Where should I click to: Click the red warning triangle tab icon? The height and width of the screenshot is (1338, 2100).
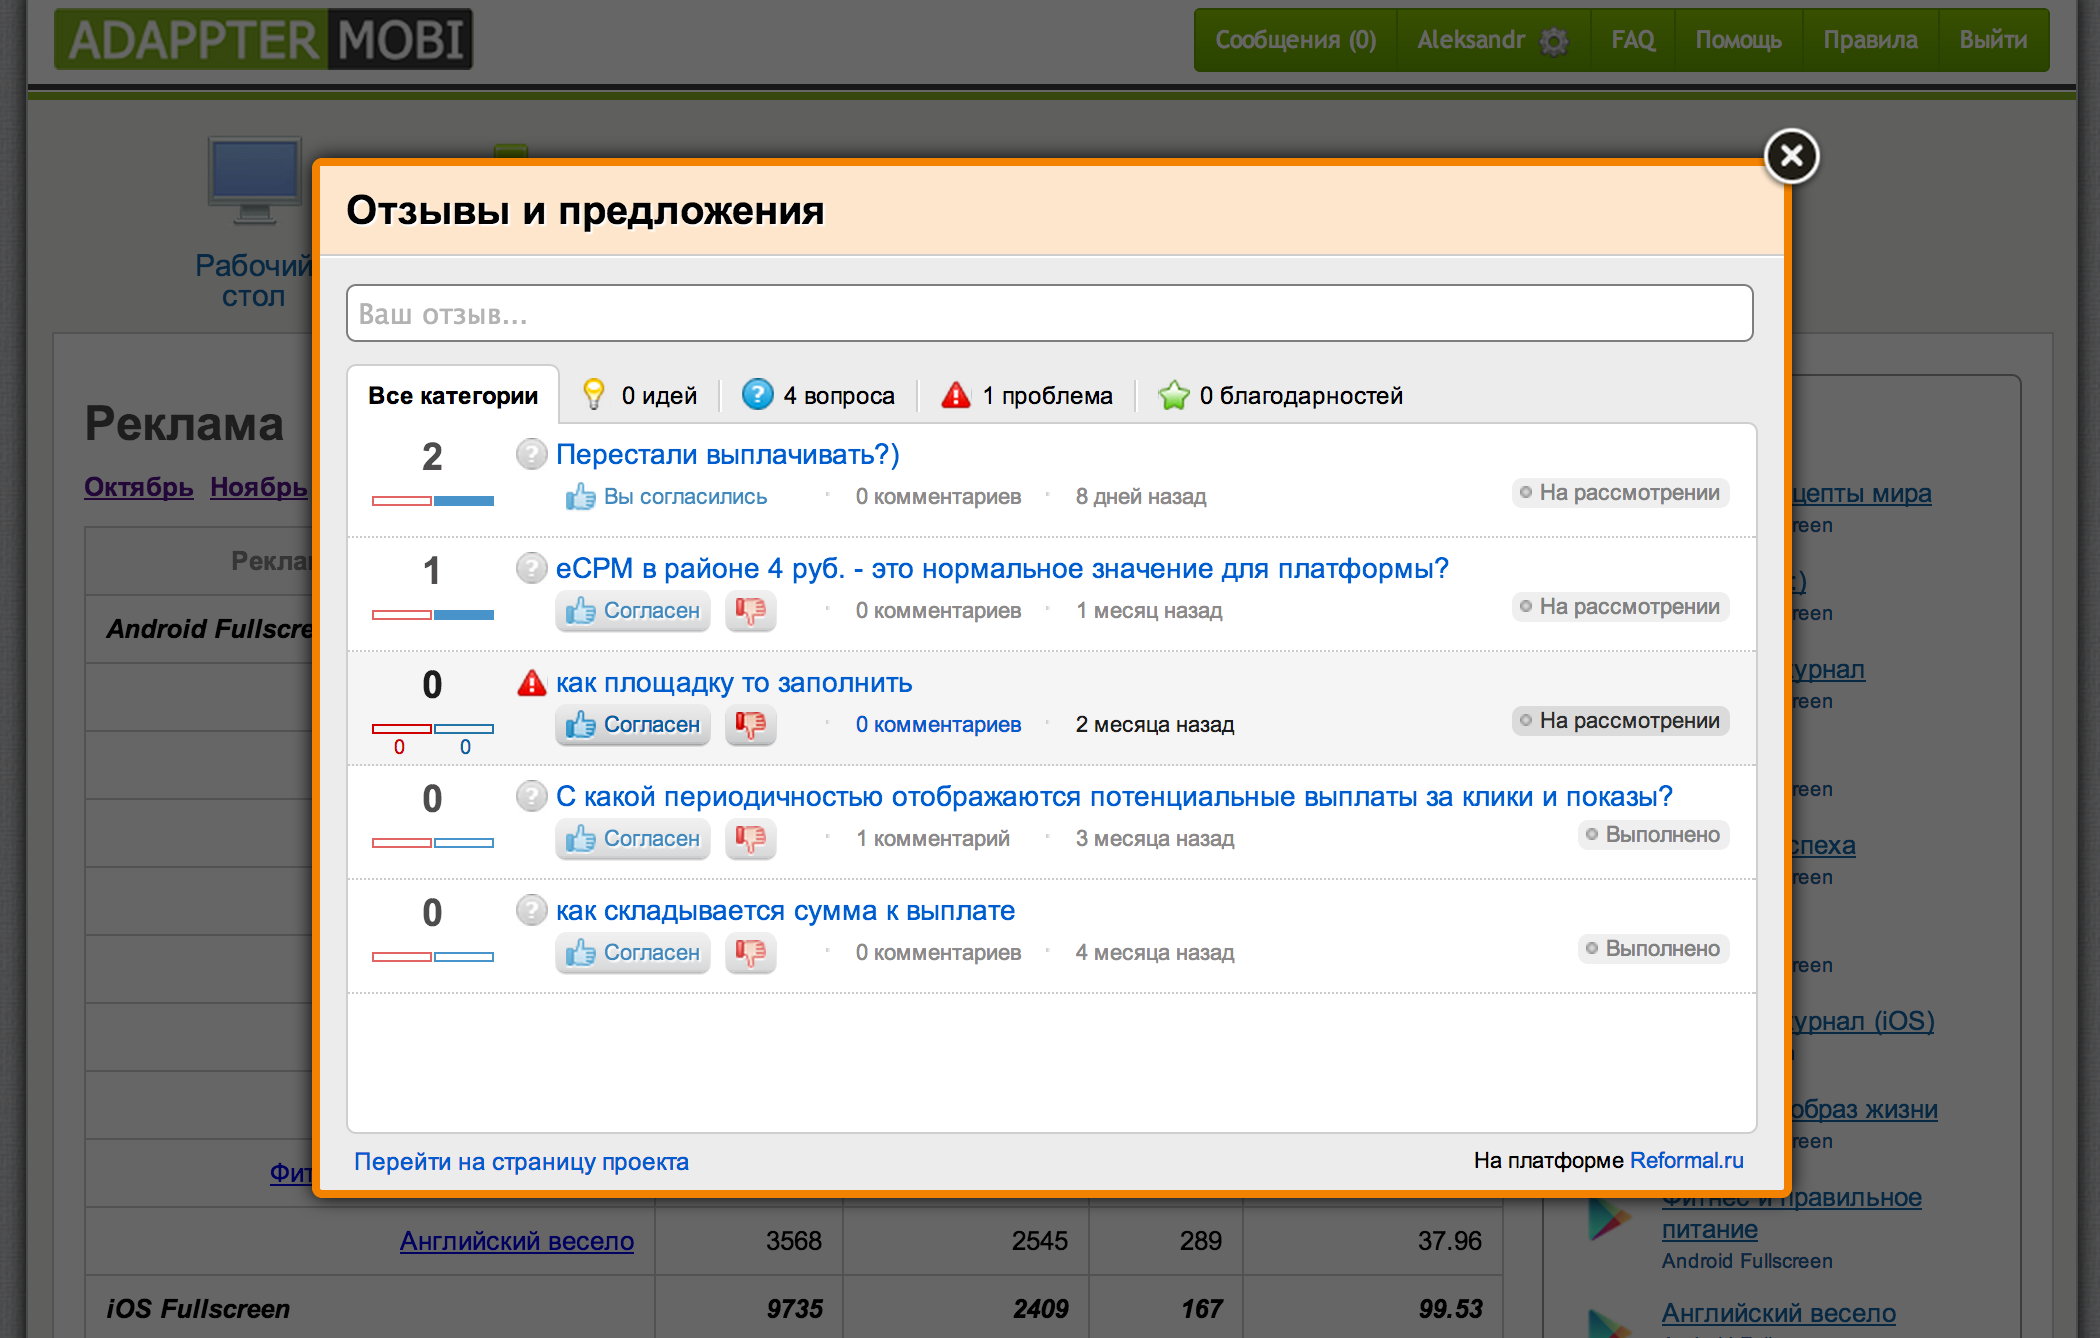point(956,395)
